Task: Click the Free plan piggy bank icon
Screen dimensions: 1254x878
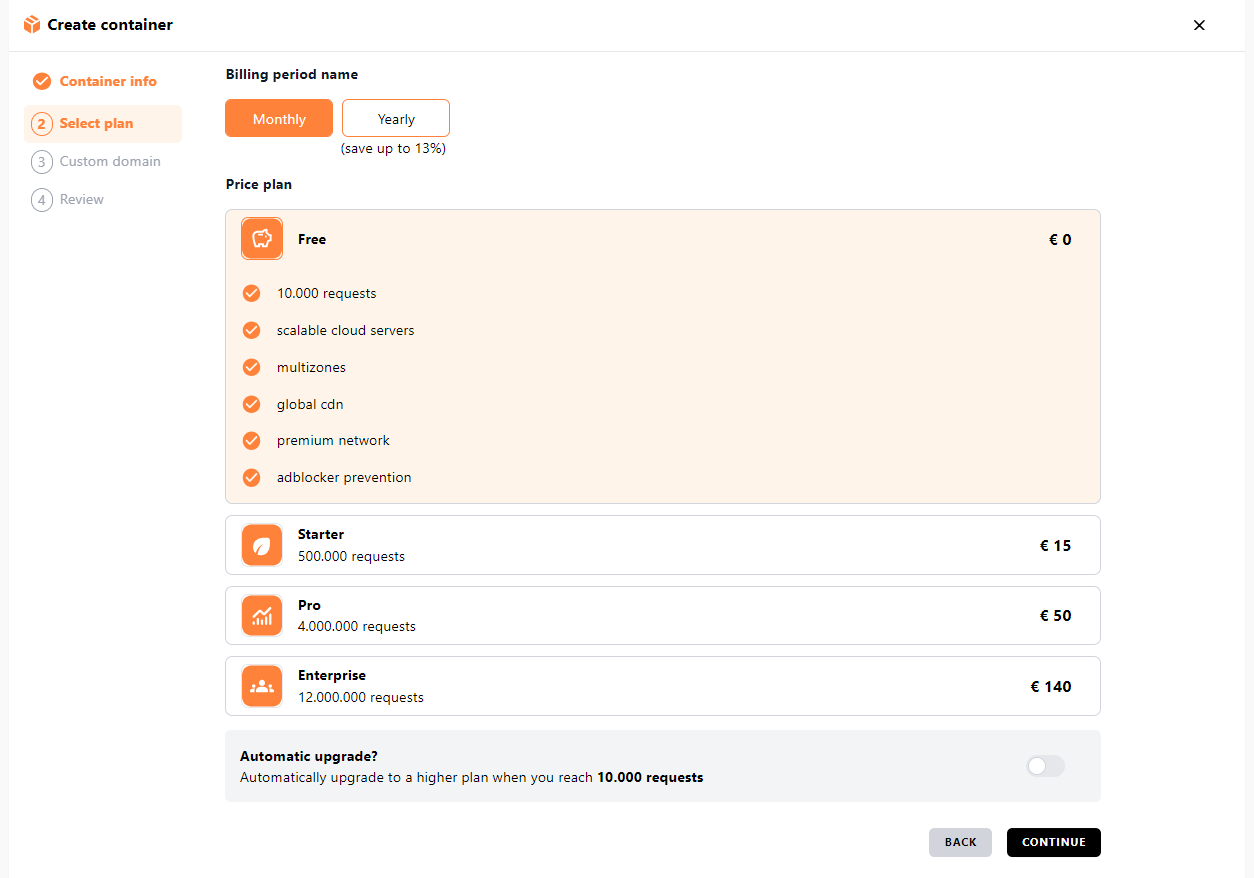Action: tap(262, 239)
